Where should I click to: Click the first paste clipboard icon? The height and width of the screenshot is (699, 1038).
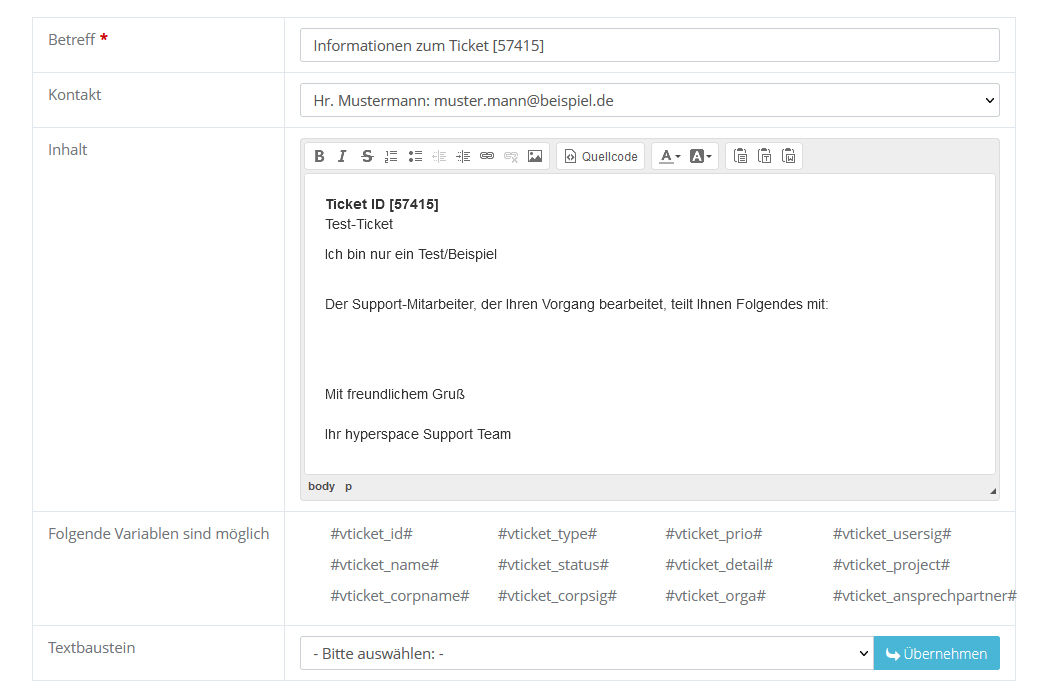pyautogui.click(x=741, y=156)
